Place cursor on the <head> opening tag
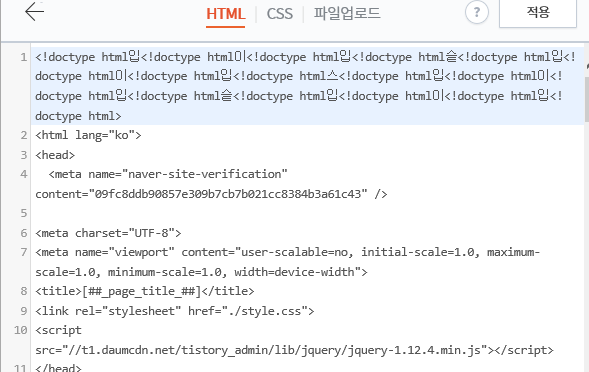 (55, 155)
